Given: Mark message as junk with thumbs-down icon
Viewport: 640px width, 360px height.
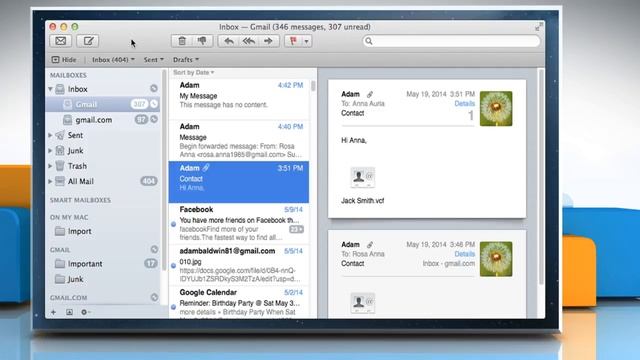Looking at the screenshot, I should click(x=202, y=41).
